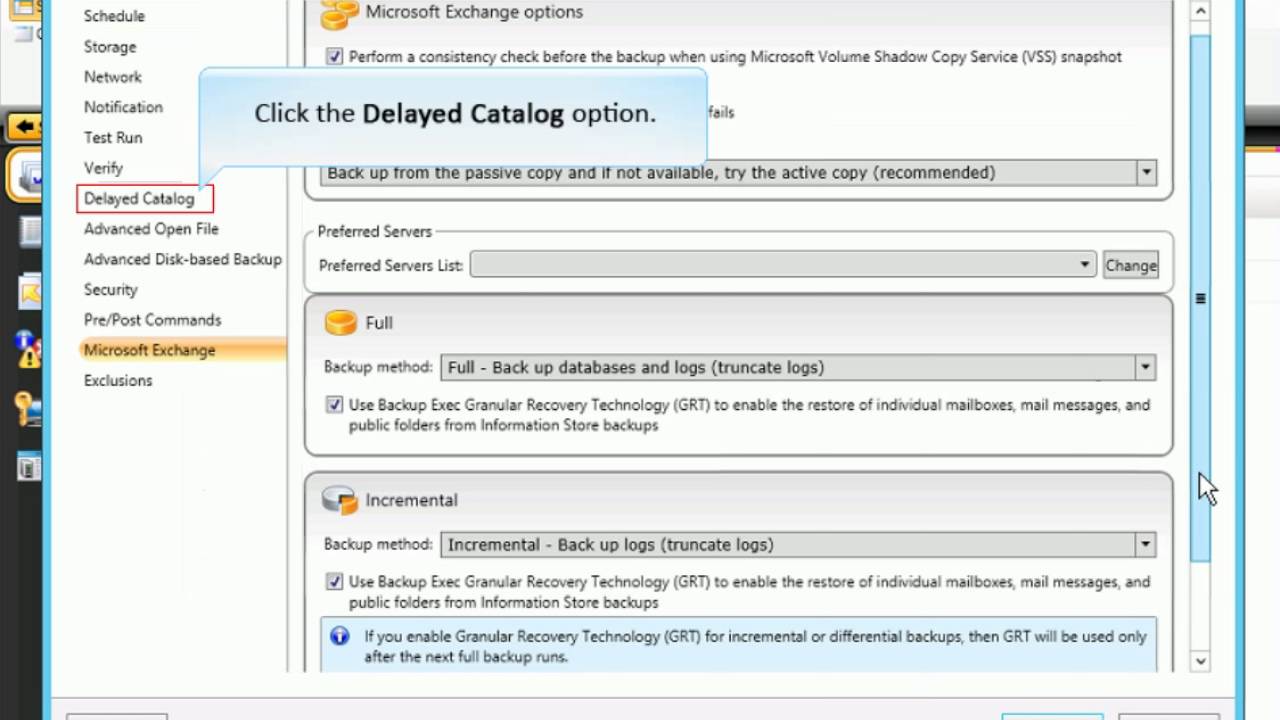Click the vertical scrollbar thumb
1280x720 pixels.
[x=1200, y=298]
